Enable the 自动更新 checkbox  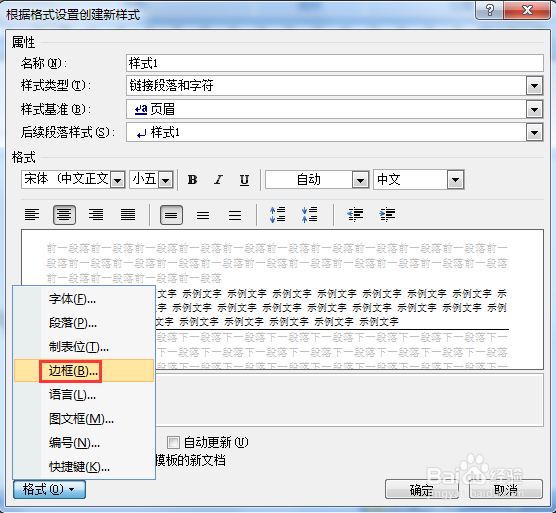pyautogui.click(x=173, y=442)
